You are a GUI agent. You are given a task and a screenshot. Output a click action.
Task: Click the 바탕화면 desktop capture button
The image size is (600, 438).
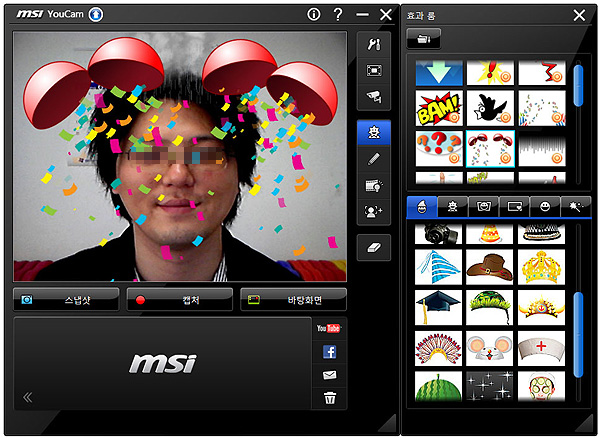[x=293, y=300]
